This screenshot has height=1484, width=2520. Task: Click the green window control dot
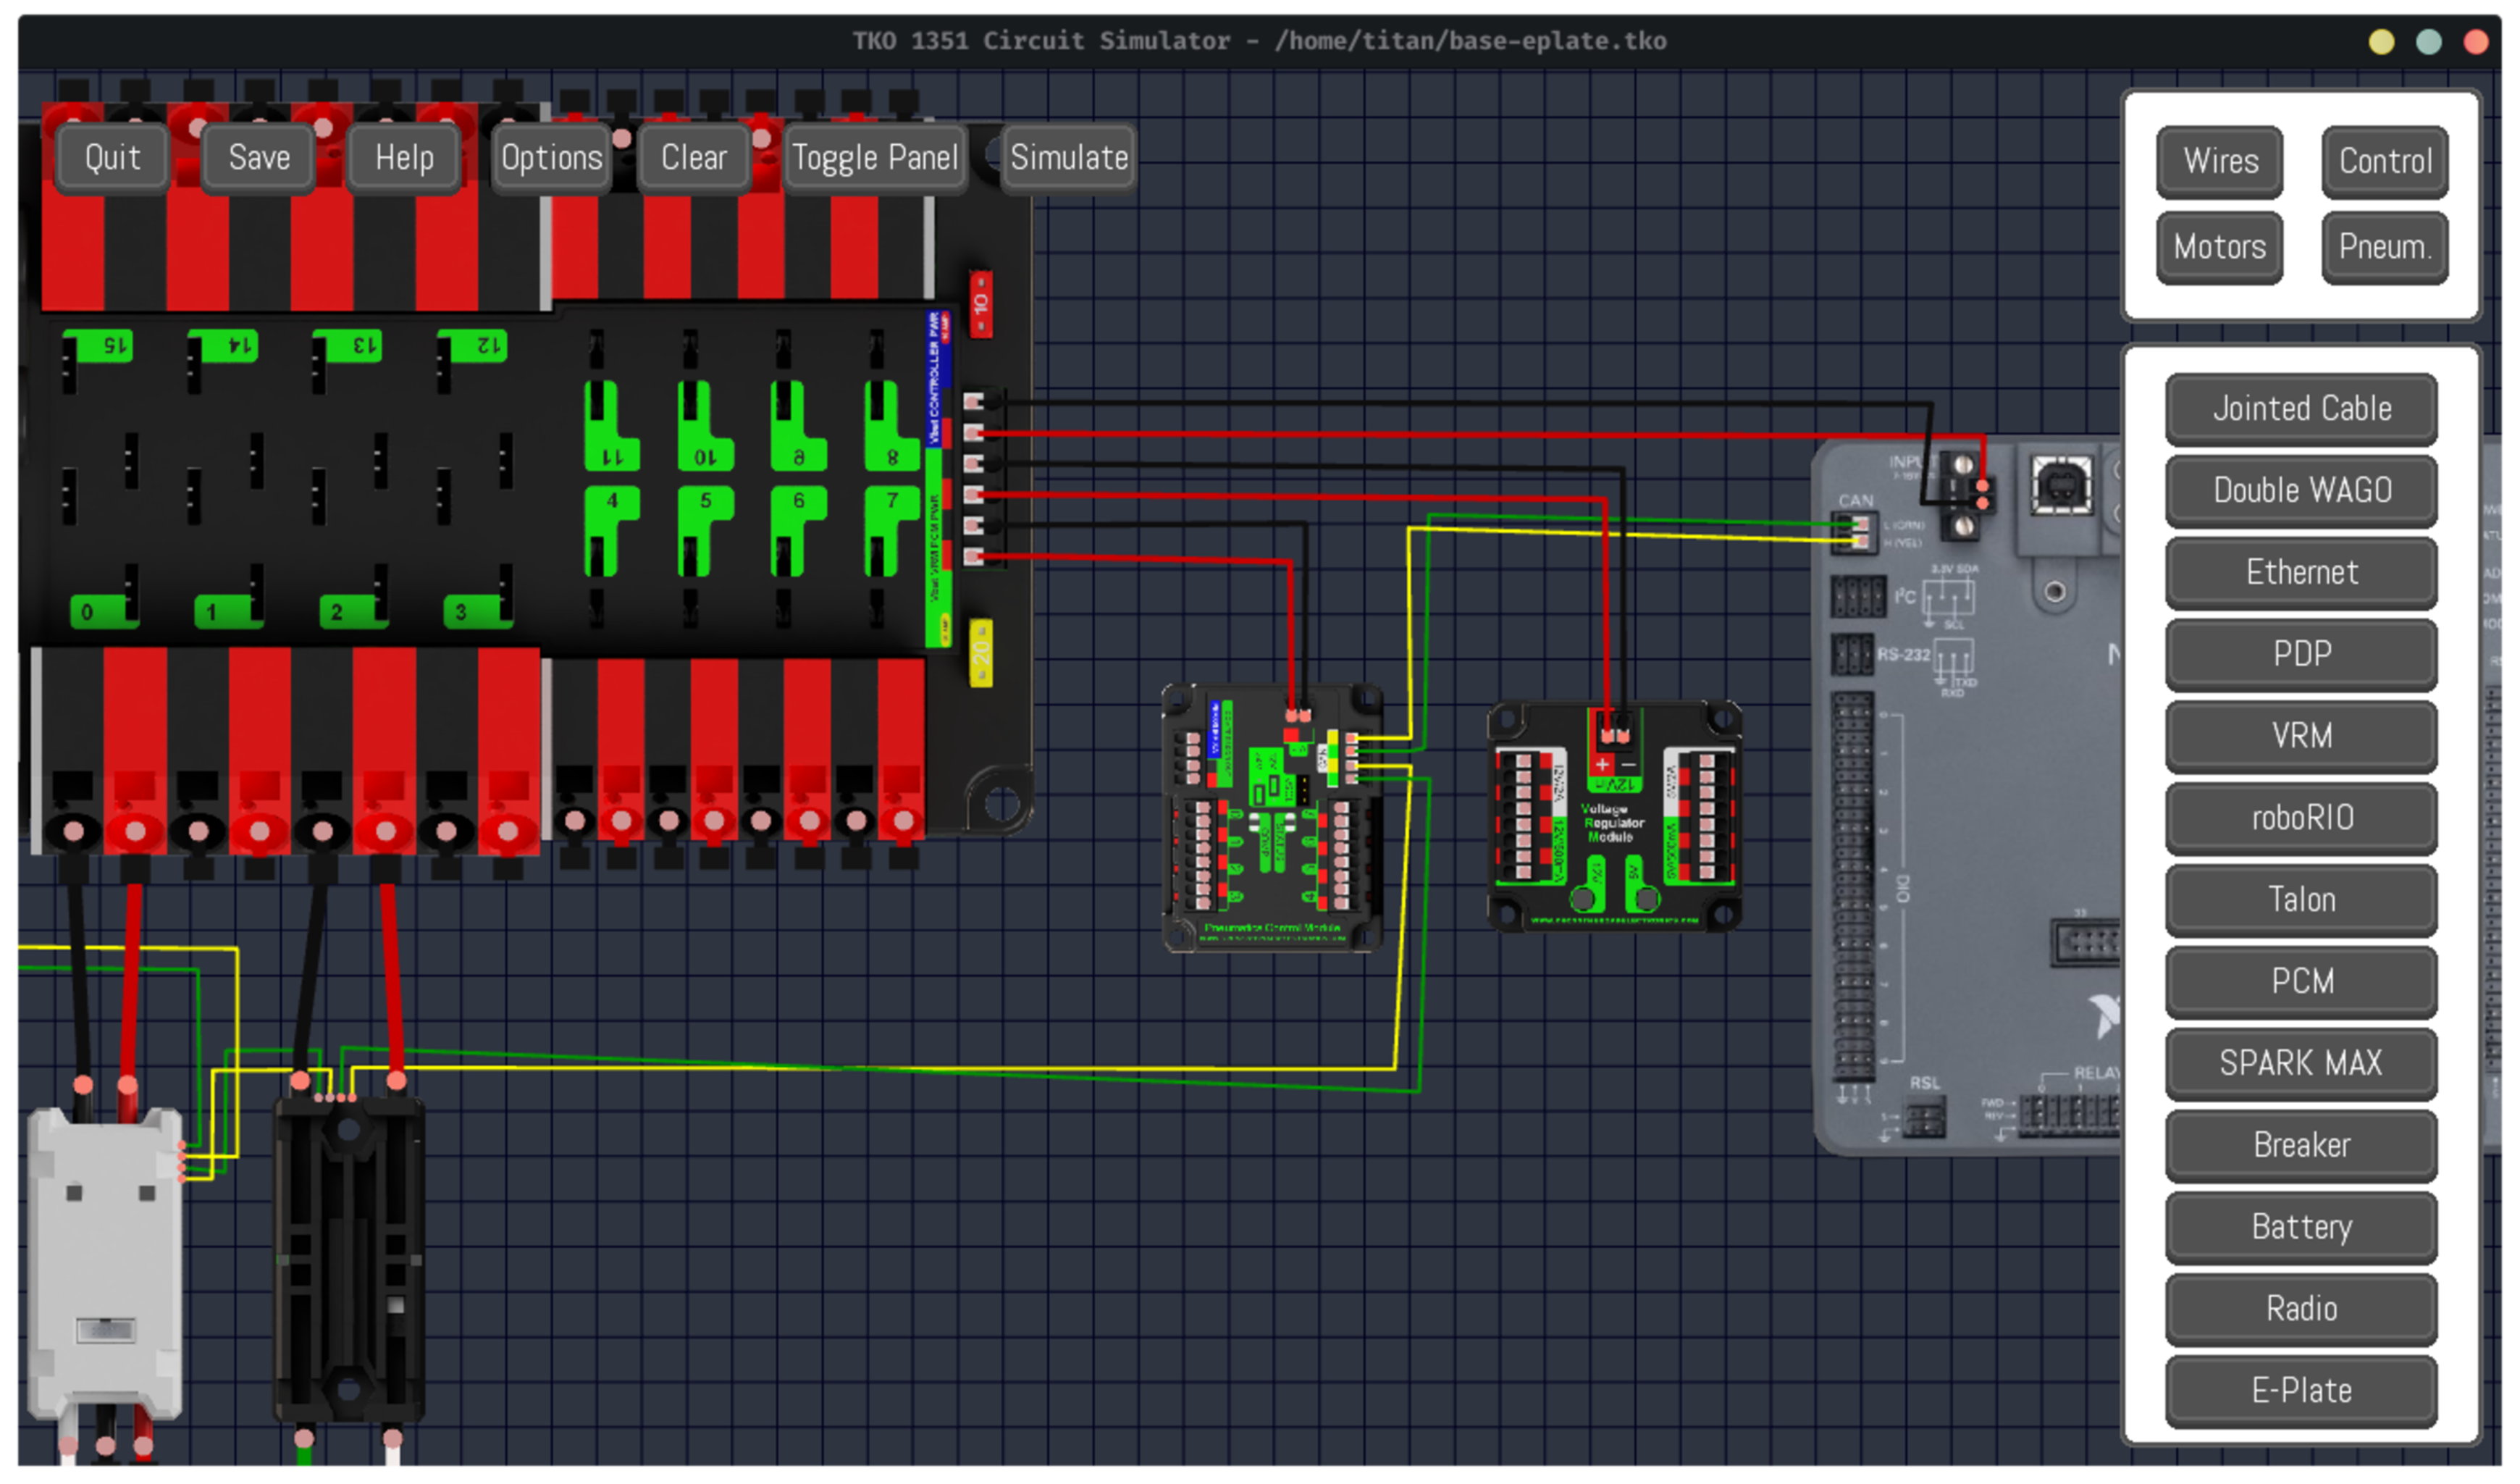(x=2428, y=42)
